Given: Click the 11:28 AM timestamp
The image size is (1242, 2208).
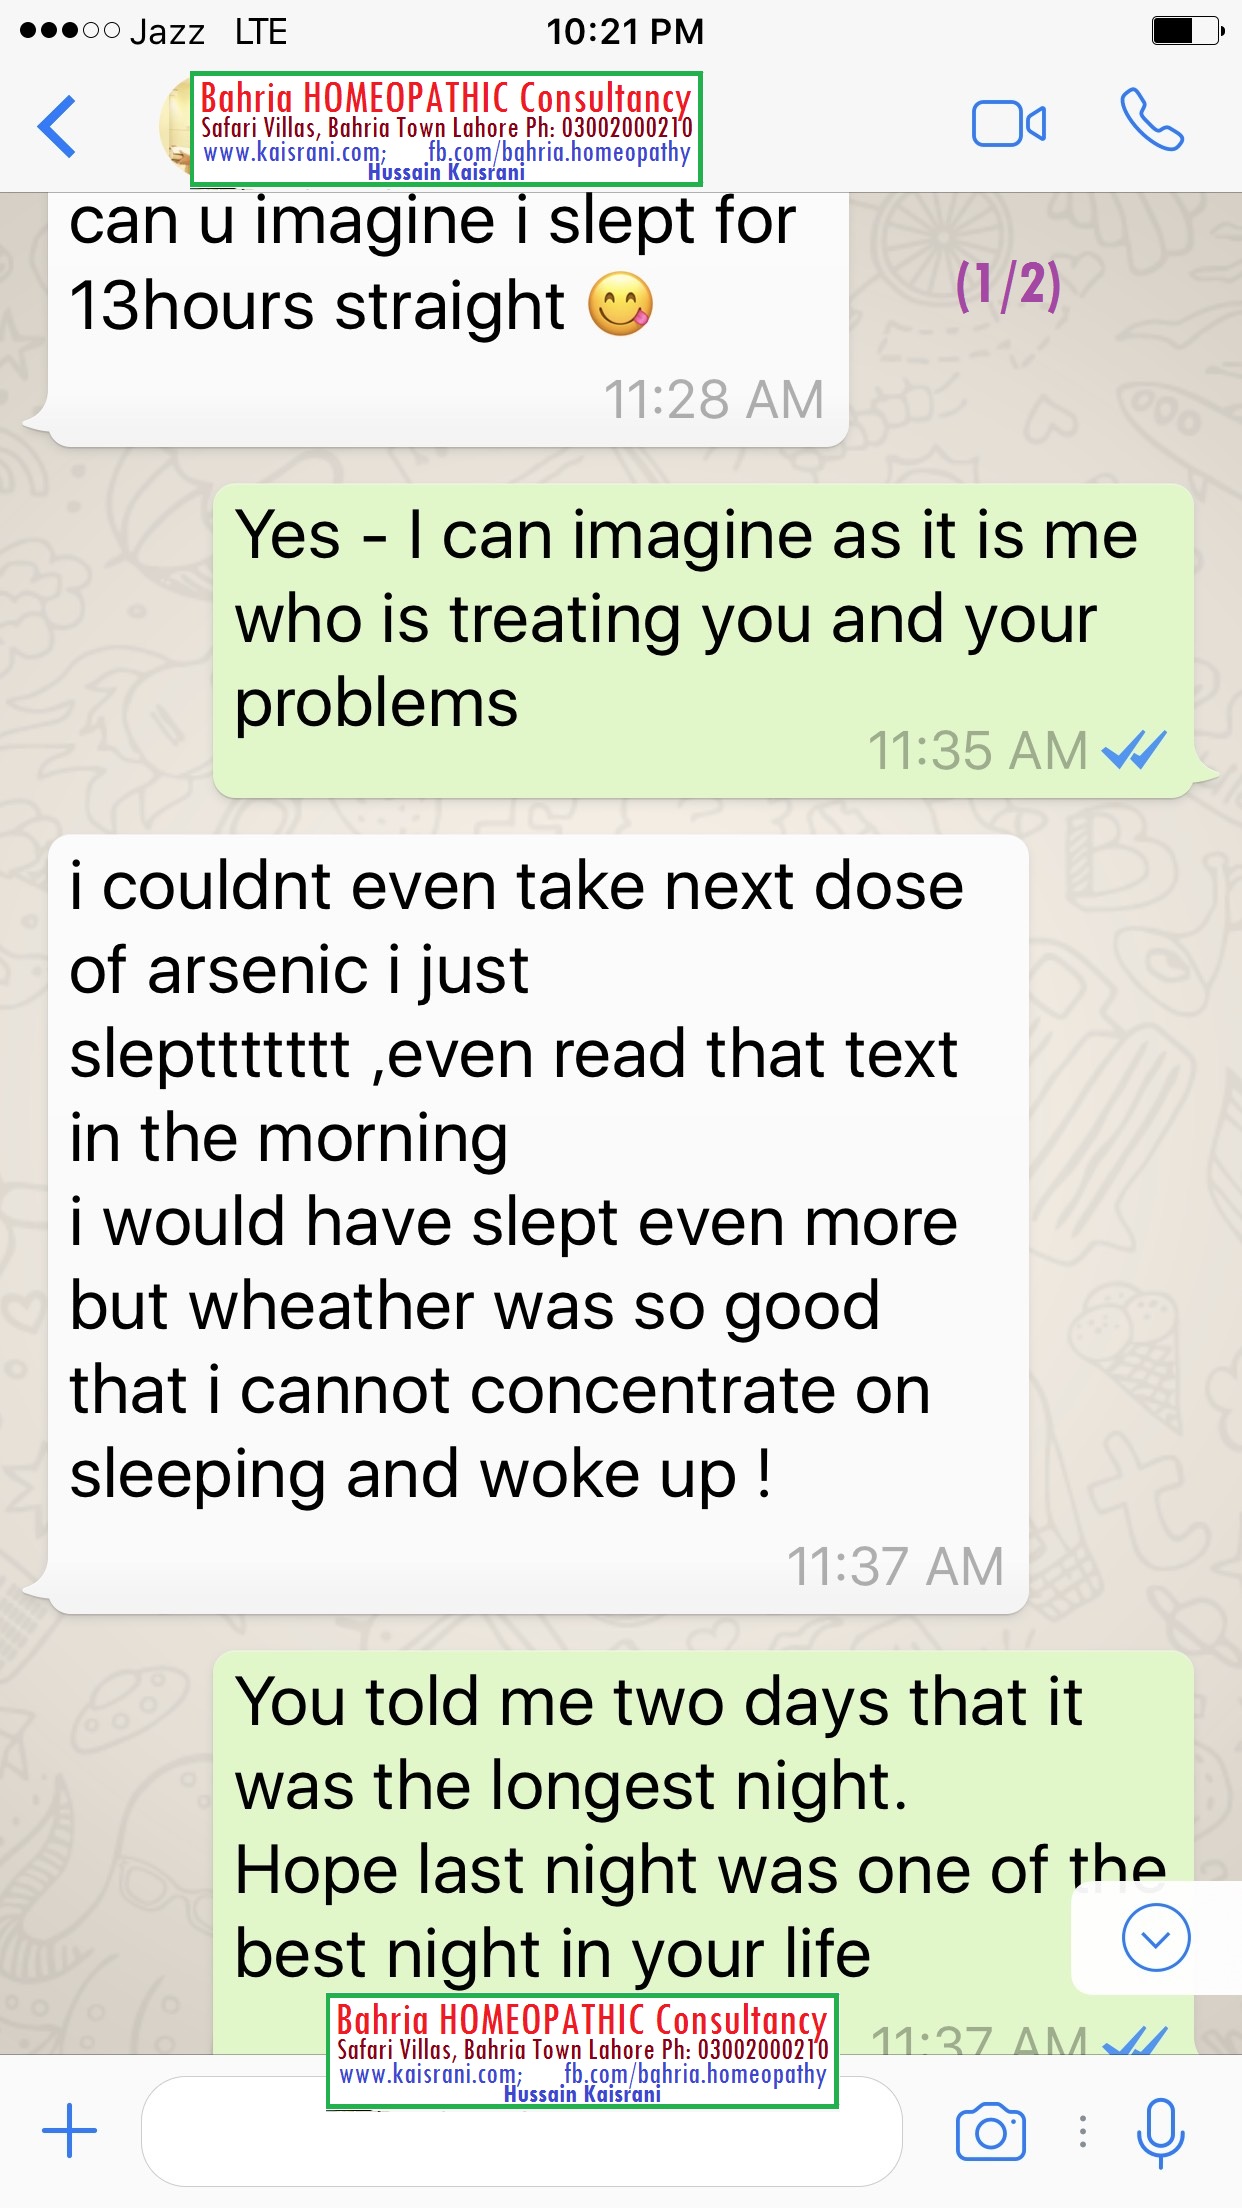Looking at the screenshot, I should (x=713, y=399).
